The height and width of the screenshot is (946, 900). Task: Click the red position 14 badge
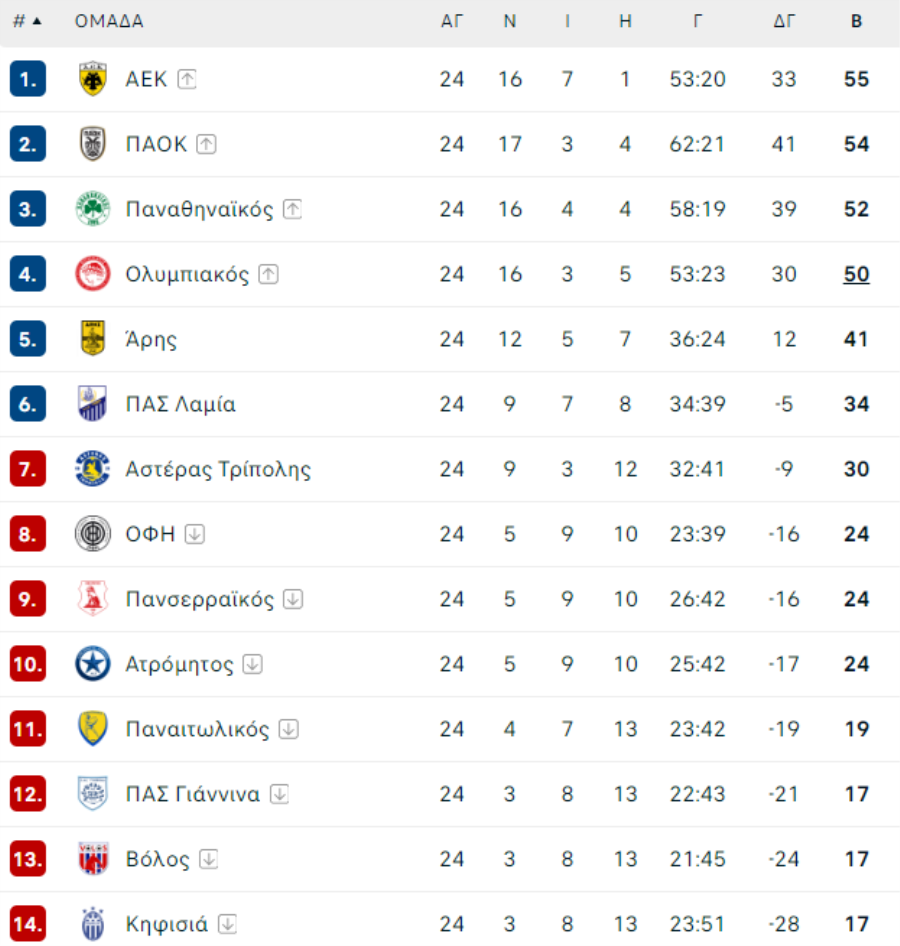click(28, 924)
